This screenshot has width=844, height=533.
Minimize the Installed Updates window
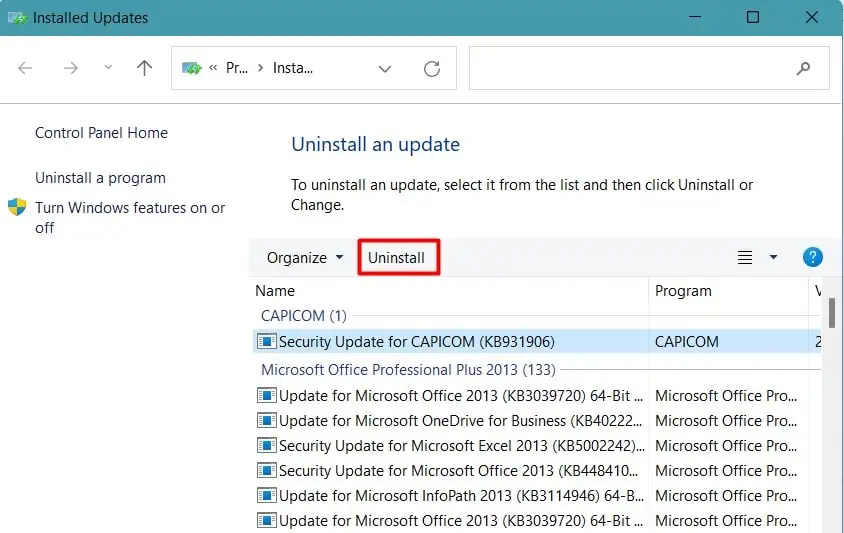pyautogui.click(x=695, y=17)
